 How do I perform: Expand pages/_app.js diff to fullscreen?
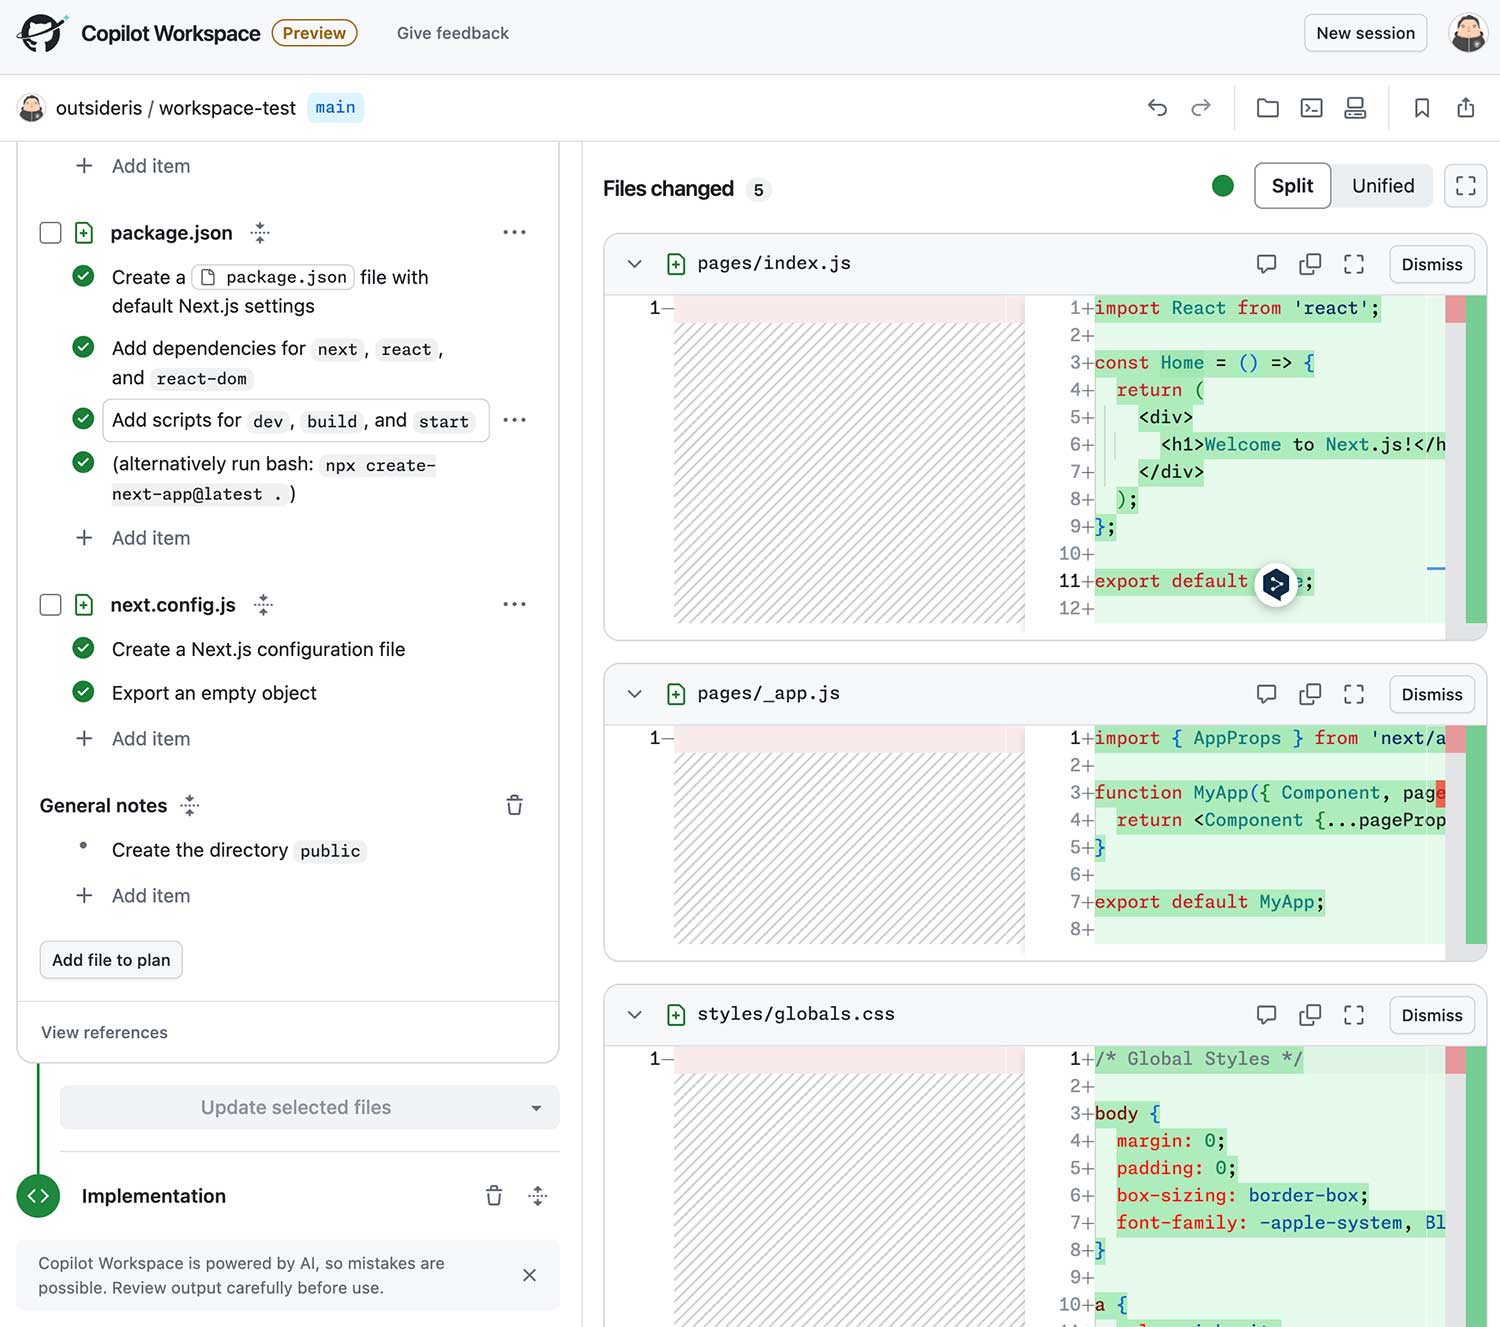point(1354,694)
